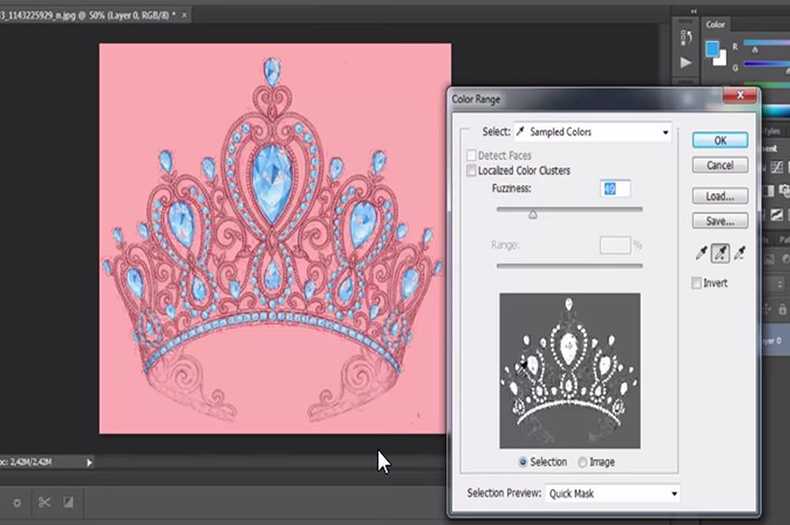Image resolution: width=790 pixels, height=525 pixels.
Task: Click the Range percentage input field
Action: (x=615, y=245)
